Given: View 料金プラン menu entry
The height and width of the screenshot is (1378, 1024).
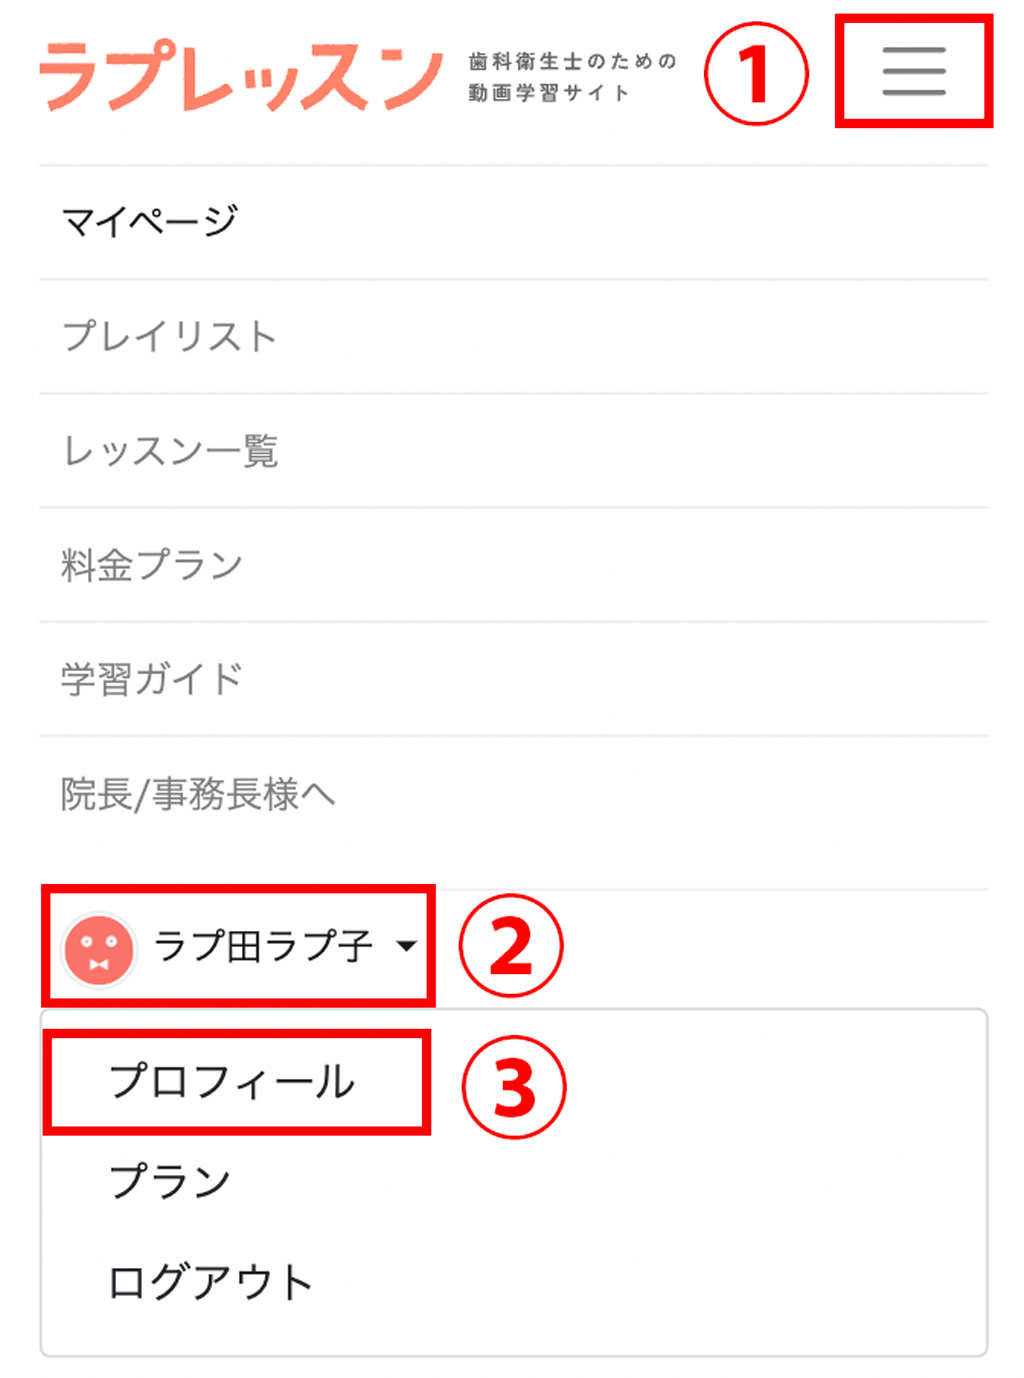Looking at the screenshot, I should tap(152, 565).
